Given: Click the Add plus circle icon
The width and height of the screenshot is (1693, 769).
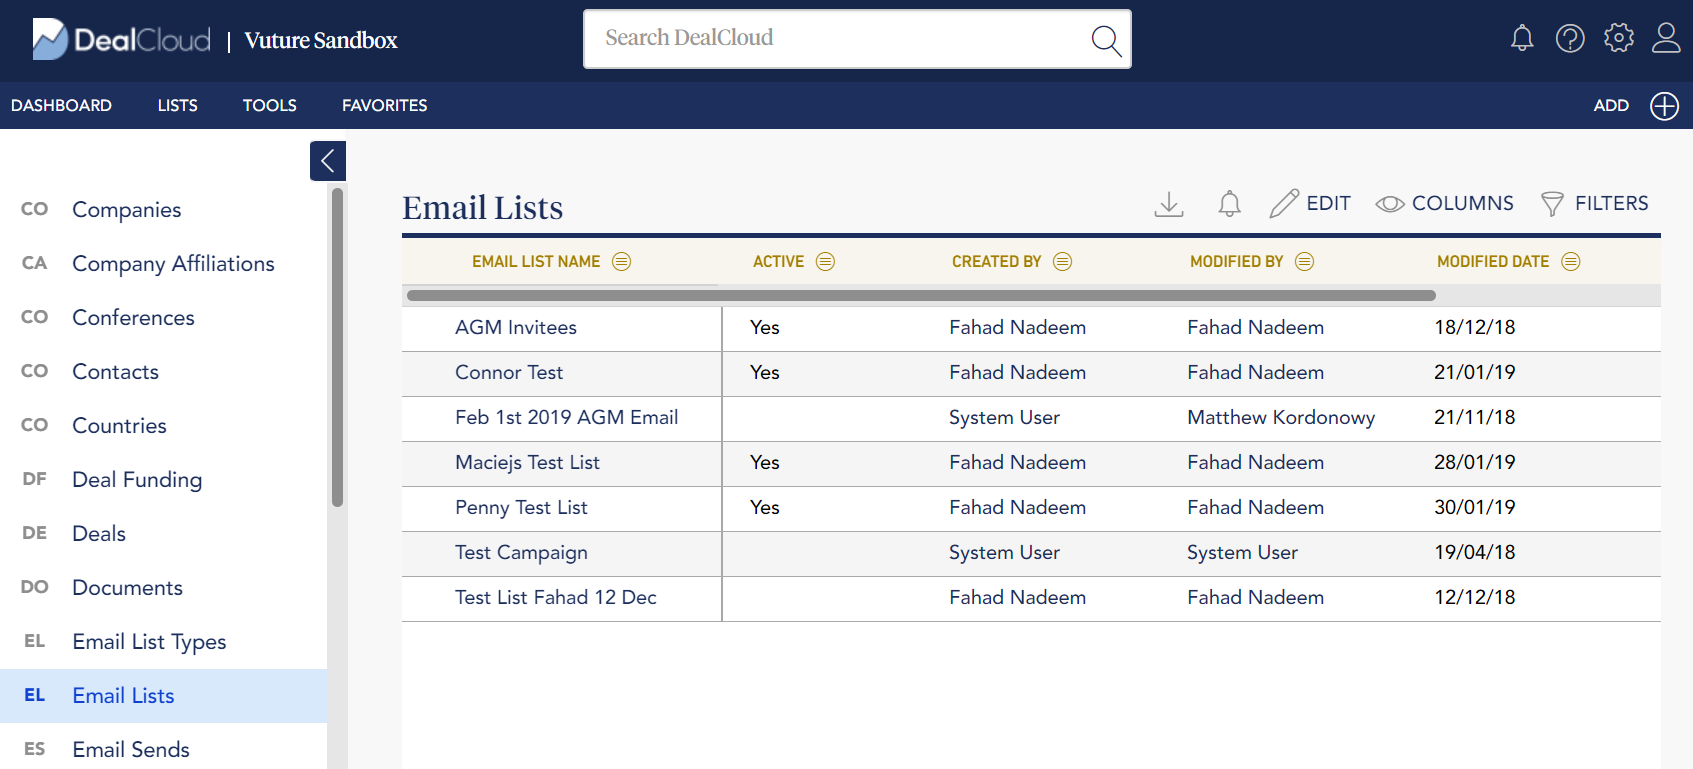Looking at the screenshot, I should [1664, 106].
